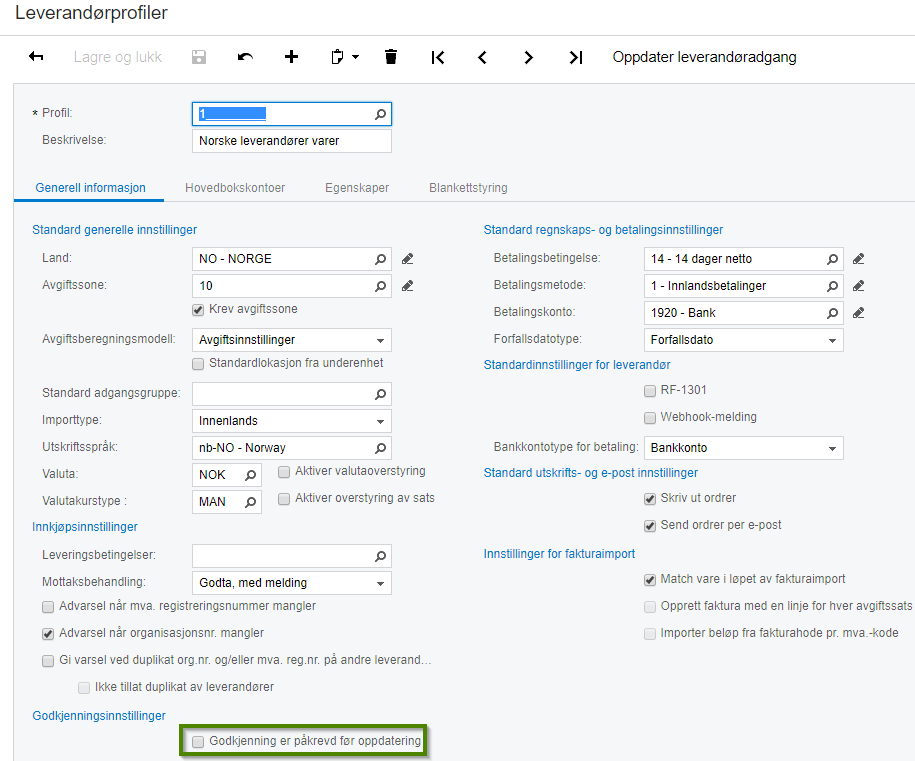This screenshot has height=761, width=915.
Task: Add new profile with plus icon
Action: (291, 57)
